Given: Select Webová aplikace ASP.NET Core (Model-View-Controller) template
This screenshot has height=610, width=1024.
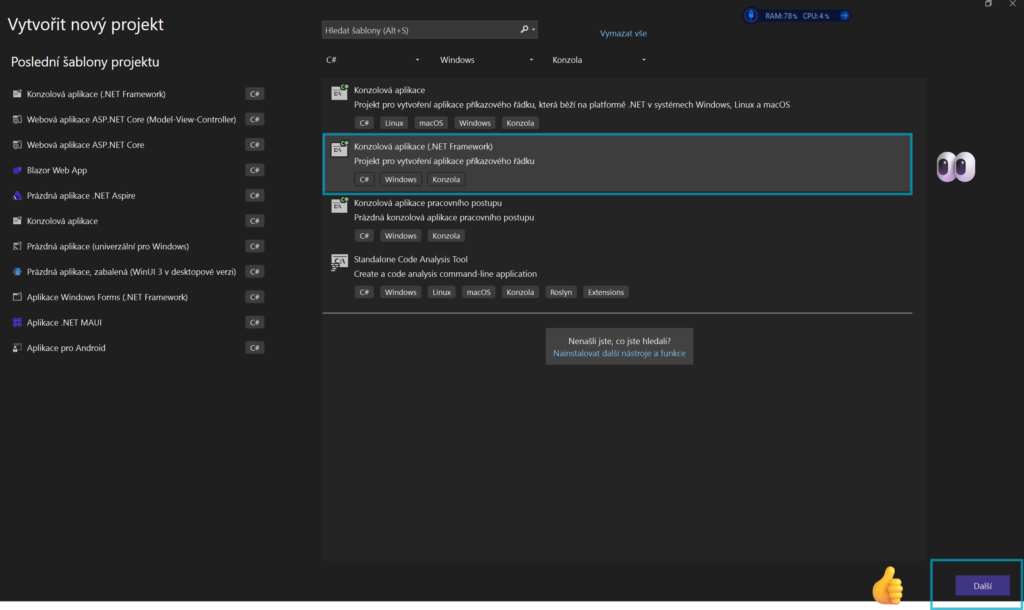Looking at the screenshot, I should click(x=131, y=119).
